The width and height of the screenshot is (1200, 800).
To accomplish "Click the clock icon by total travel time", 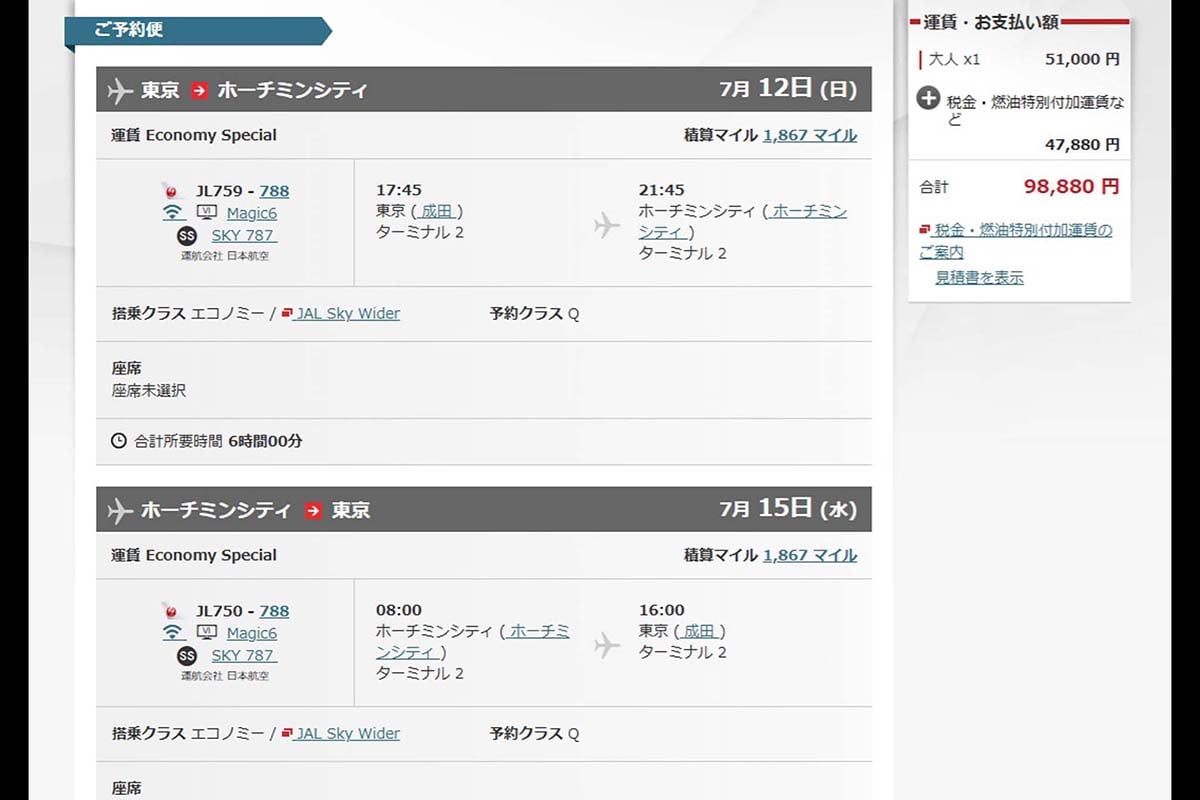I will pos(119,440).
